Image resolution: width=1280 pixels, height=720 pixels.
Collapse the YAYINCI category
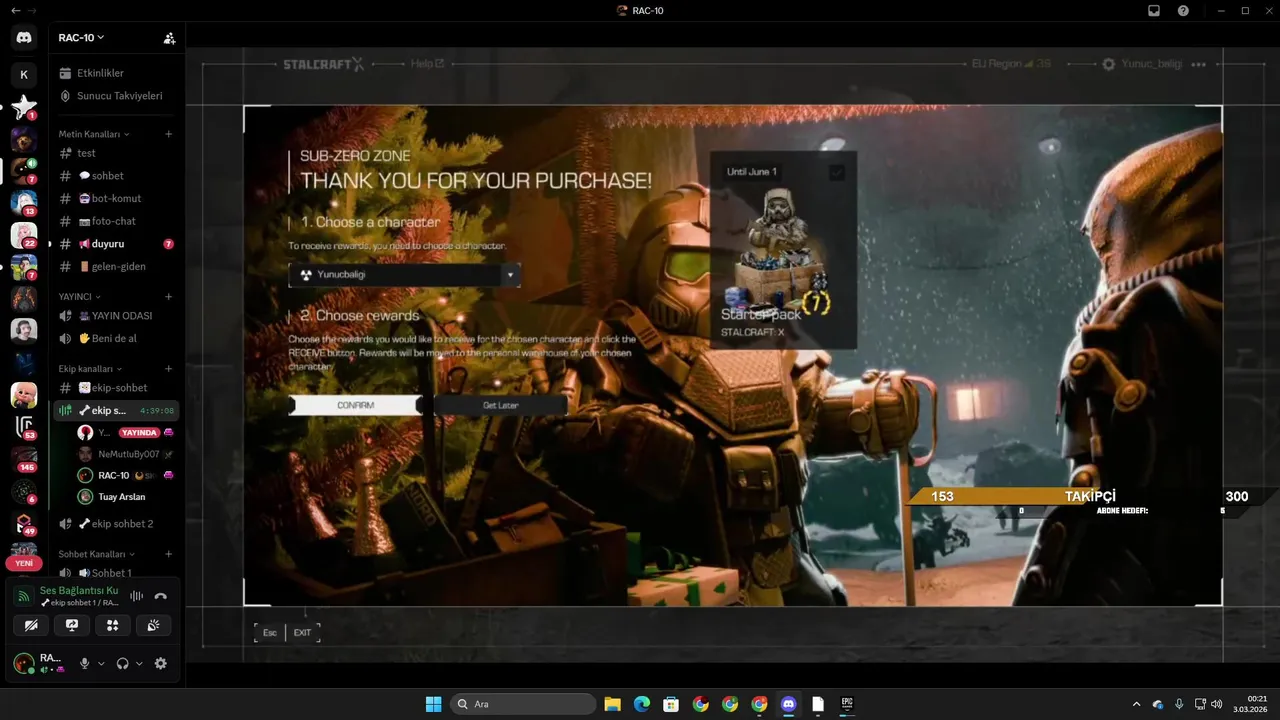(x=80, y=297)
